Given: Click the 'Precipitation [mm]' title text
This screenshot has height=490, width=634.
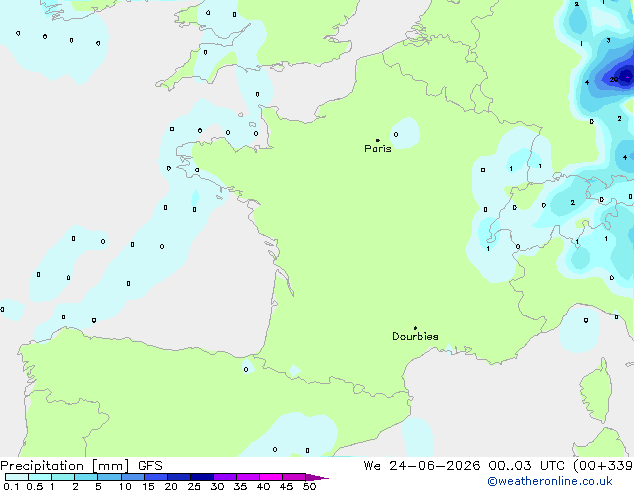Looking at the screenshot, I should 64,466.
